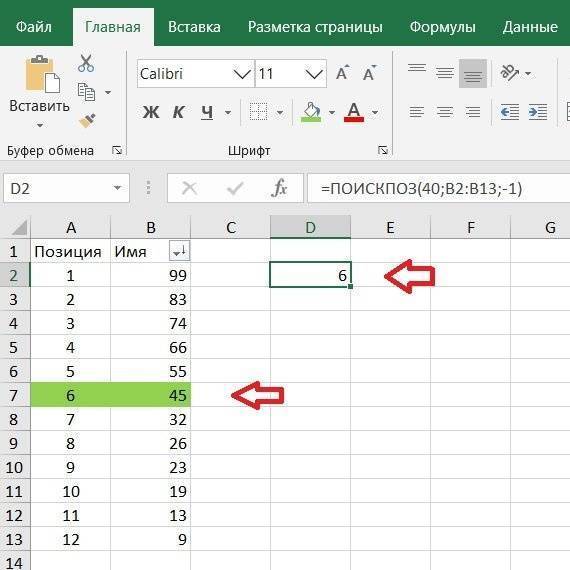Select cell containing Позиция
The width and height of the screenshot is (570, 570).
click(x=71, y=251)
